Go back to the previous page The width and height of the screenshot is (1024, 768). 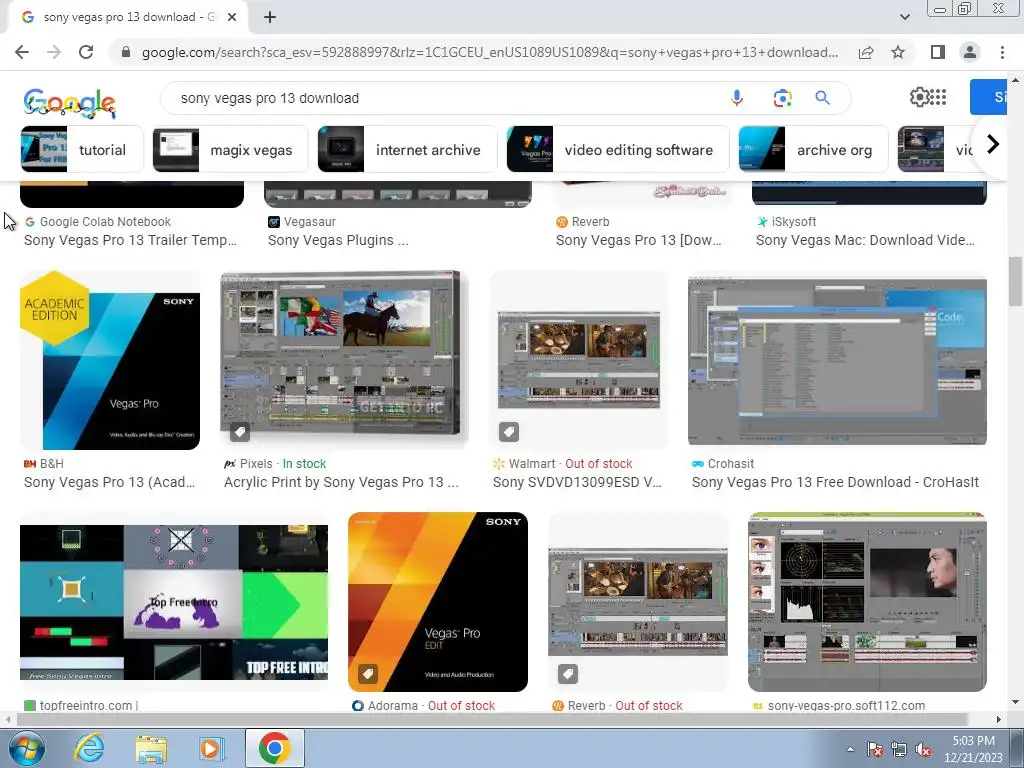22,52
